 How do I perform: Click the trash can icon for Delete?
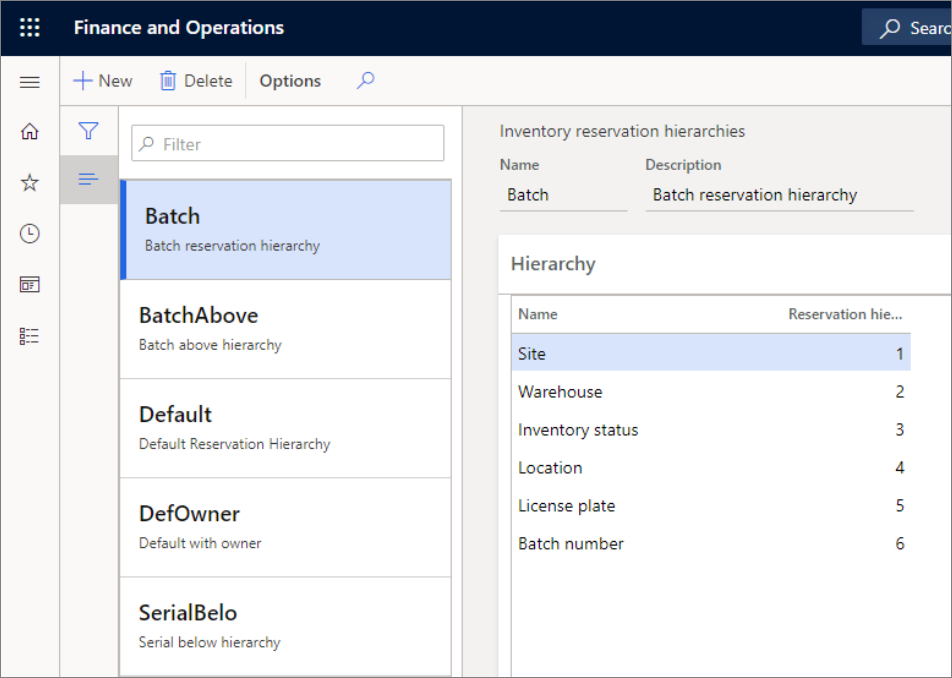tap(168, 81)
